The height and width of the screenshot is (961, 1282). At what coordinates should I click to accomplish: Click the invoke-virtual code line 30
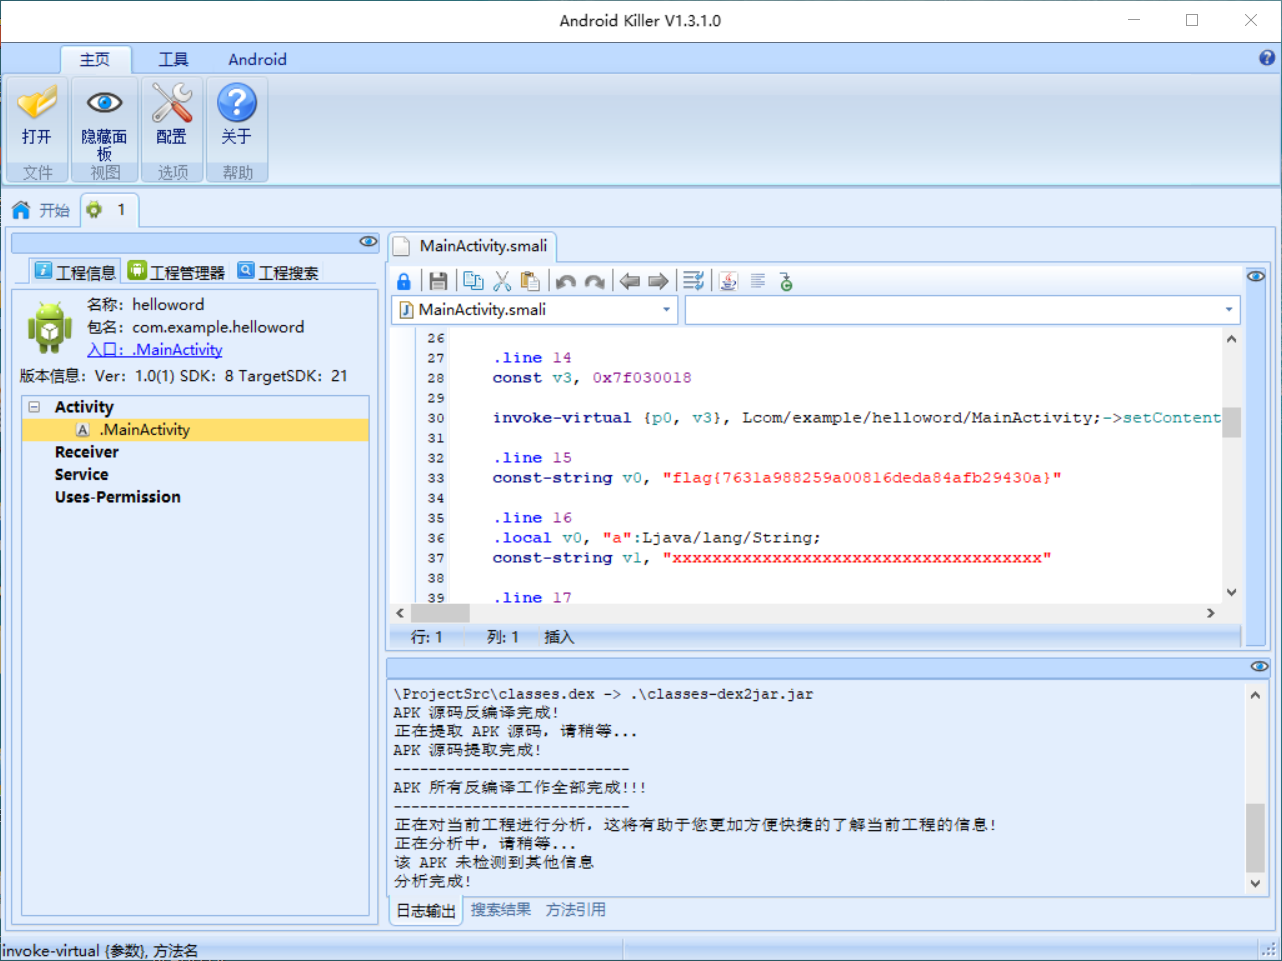[x=856, y=418]
